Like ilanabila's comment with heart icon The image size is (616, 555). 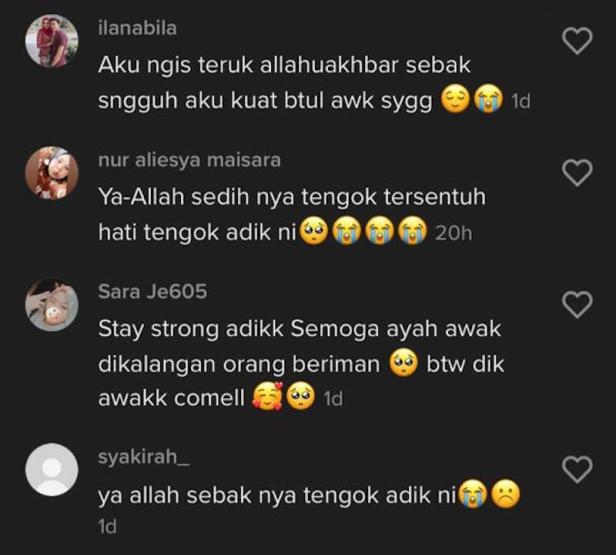pos(577,41)
